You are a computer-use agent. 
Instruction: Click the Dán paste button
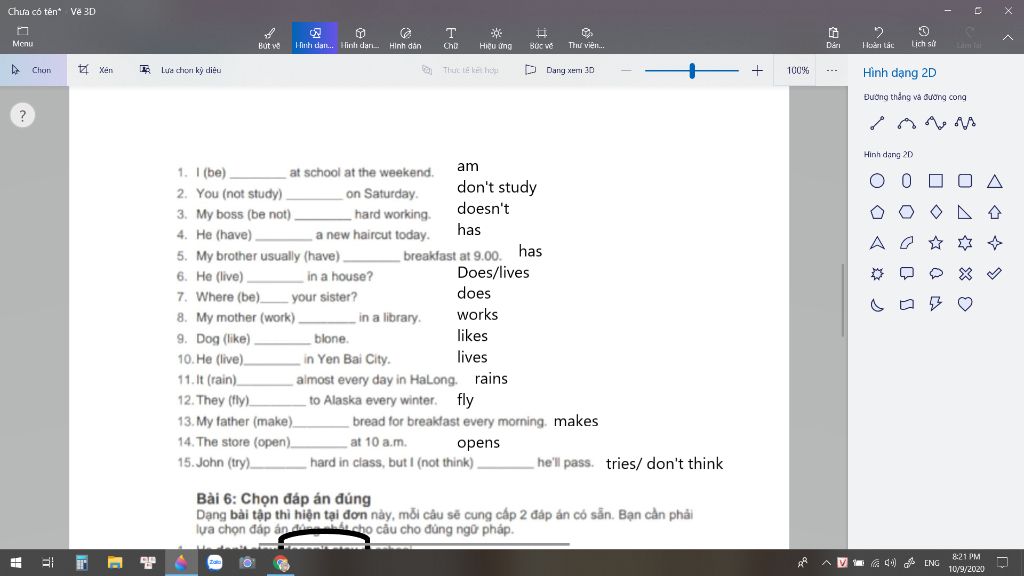tap(833, 38)
